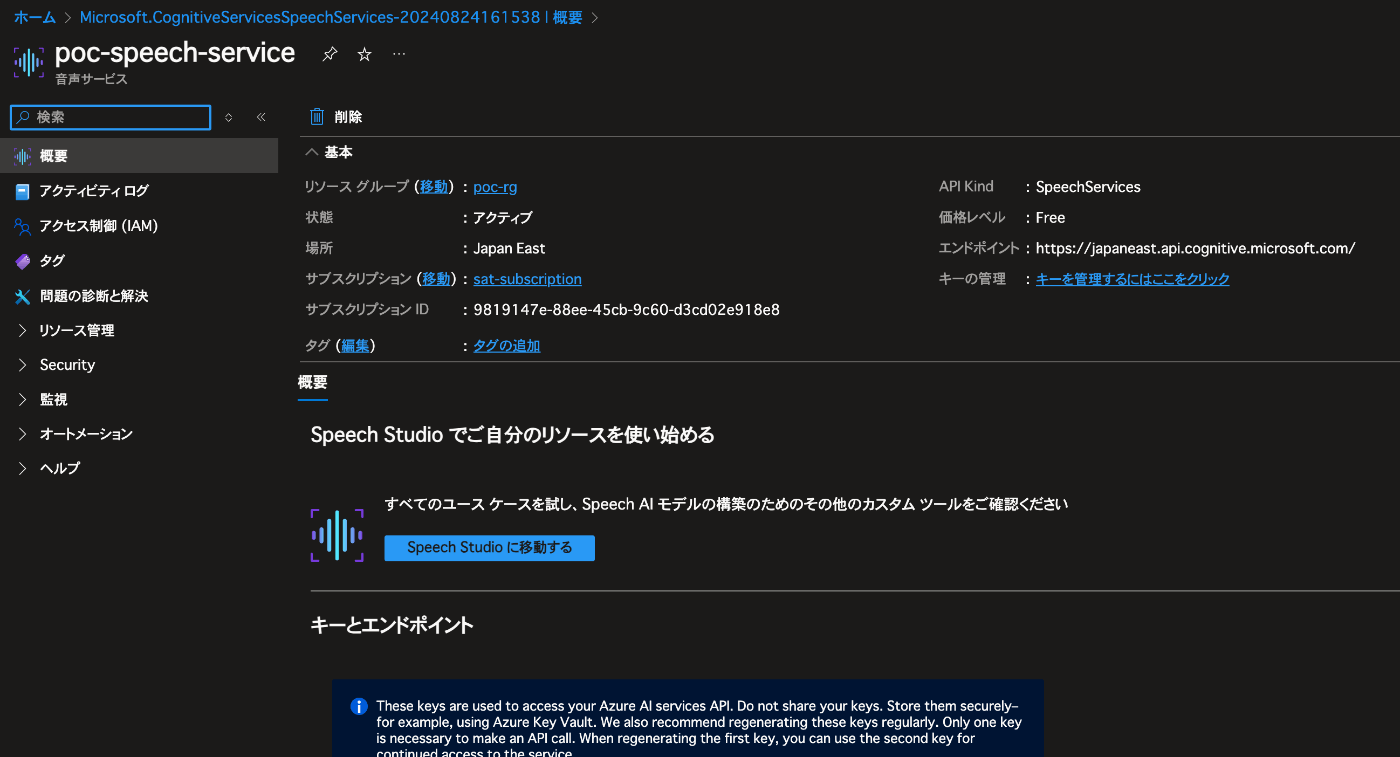
Task: Expand the Security section
Action: 22,365
